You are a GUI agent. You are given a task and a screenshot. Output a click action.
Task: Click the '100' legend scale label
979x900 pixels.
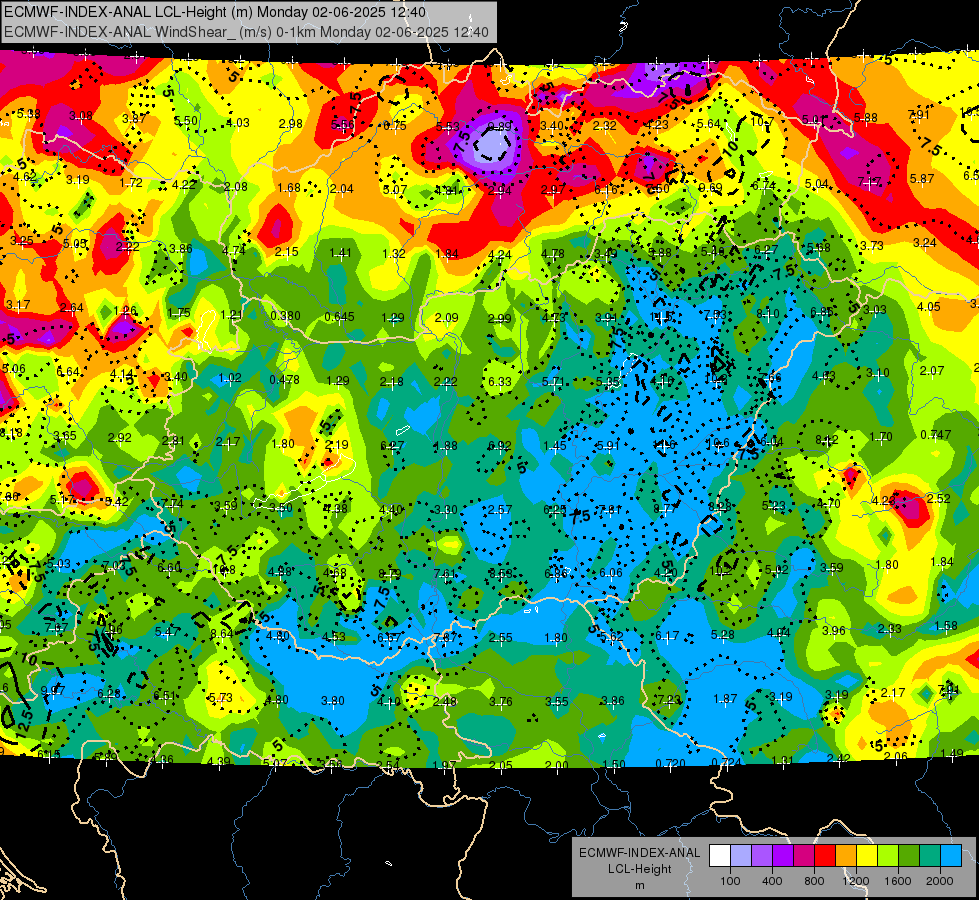730,881
